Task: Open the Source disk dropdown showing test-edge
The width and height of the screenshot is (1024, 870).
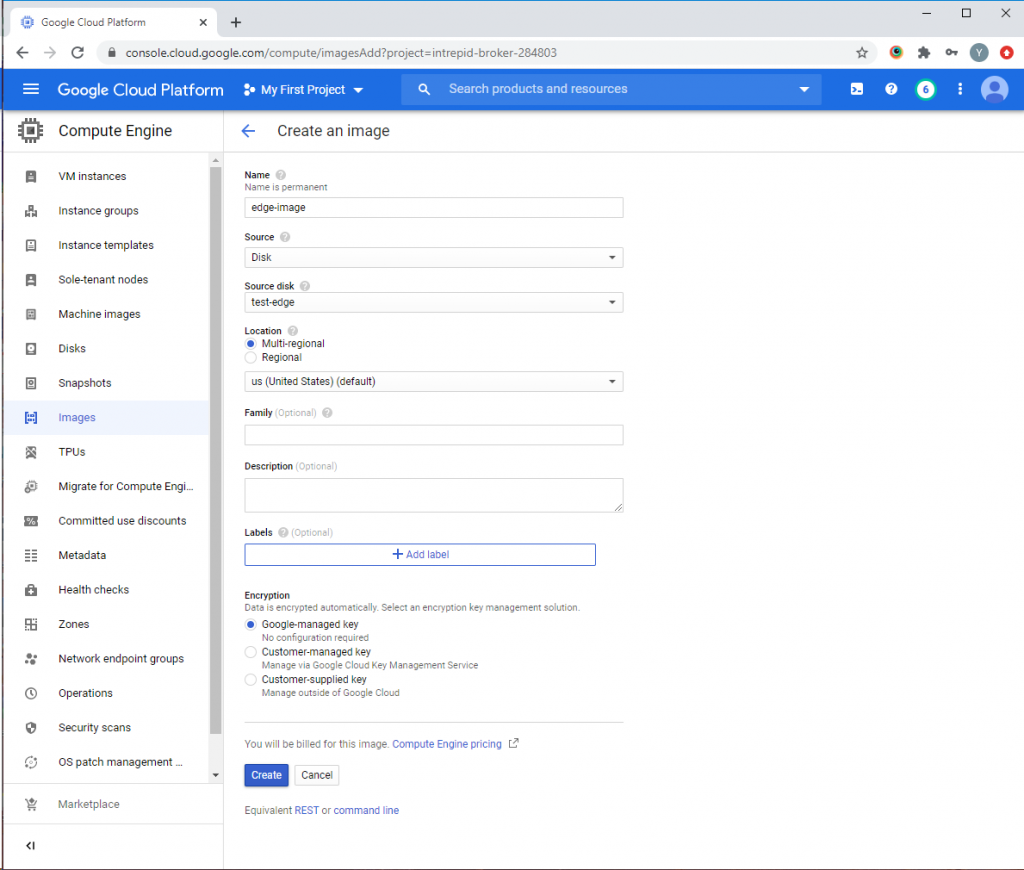Action: coord(434,302)
